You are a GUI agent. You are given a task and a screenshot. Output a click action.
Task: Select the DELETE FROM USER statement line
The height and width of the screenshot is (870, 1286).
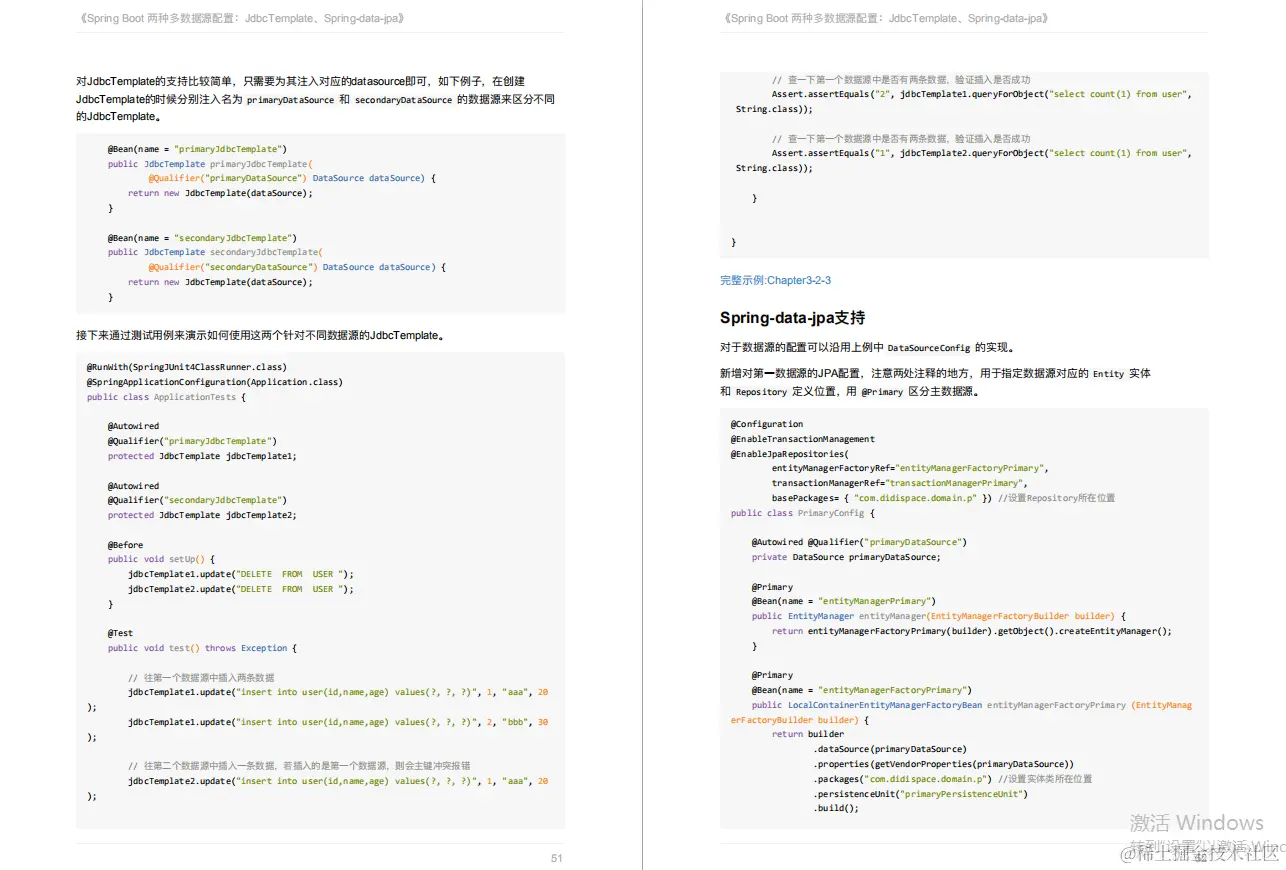click(x=290, y=573)
